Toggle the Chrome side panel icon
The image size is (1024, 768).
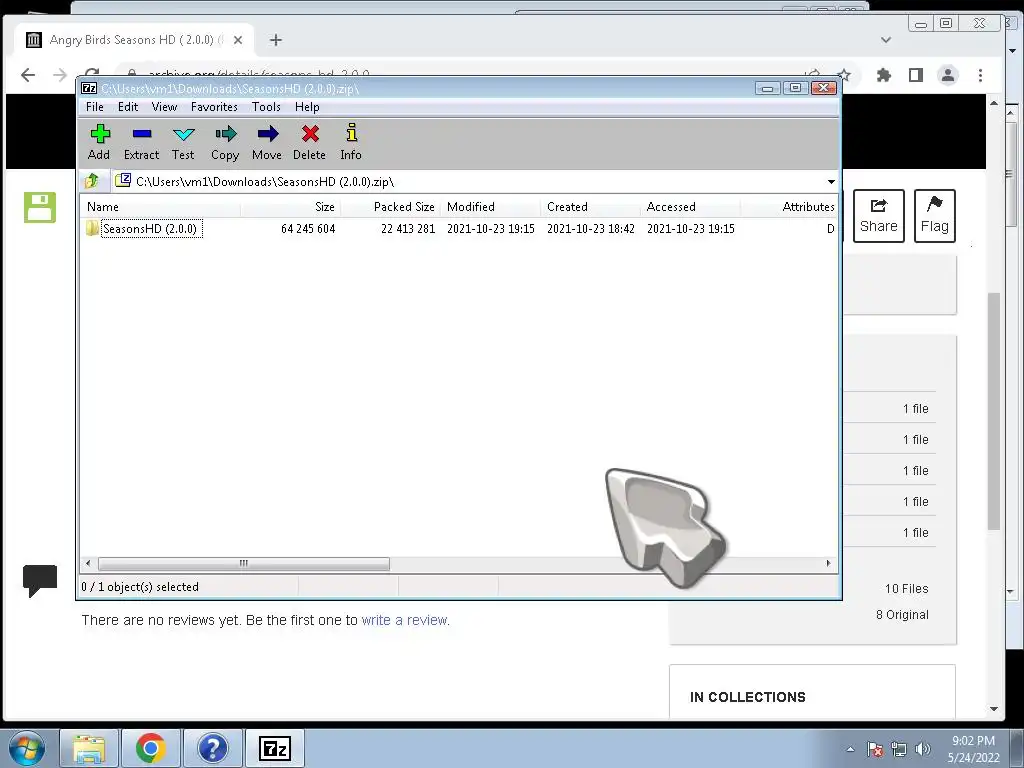coord(916,75)
